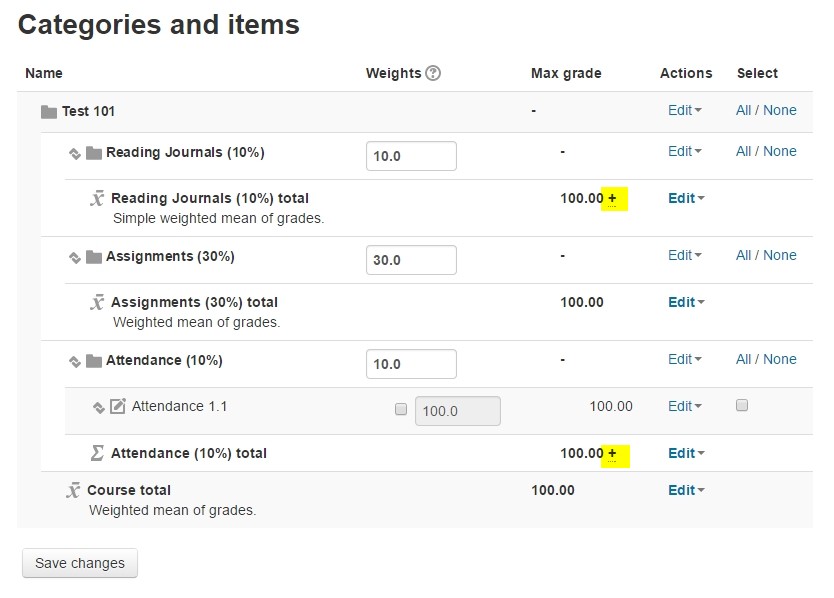Image resolution: width=834 pixels, height=598 pixels.
Task: Click move icon beside Reading Journals (10%)
Action: 74,154
